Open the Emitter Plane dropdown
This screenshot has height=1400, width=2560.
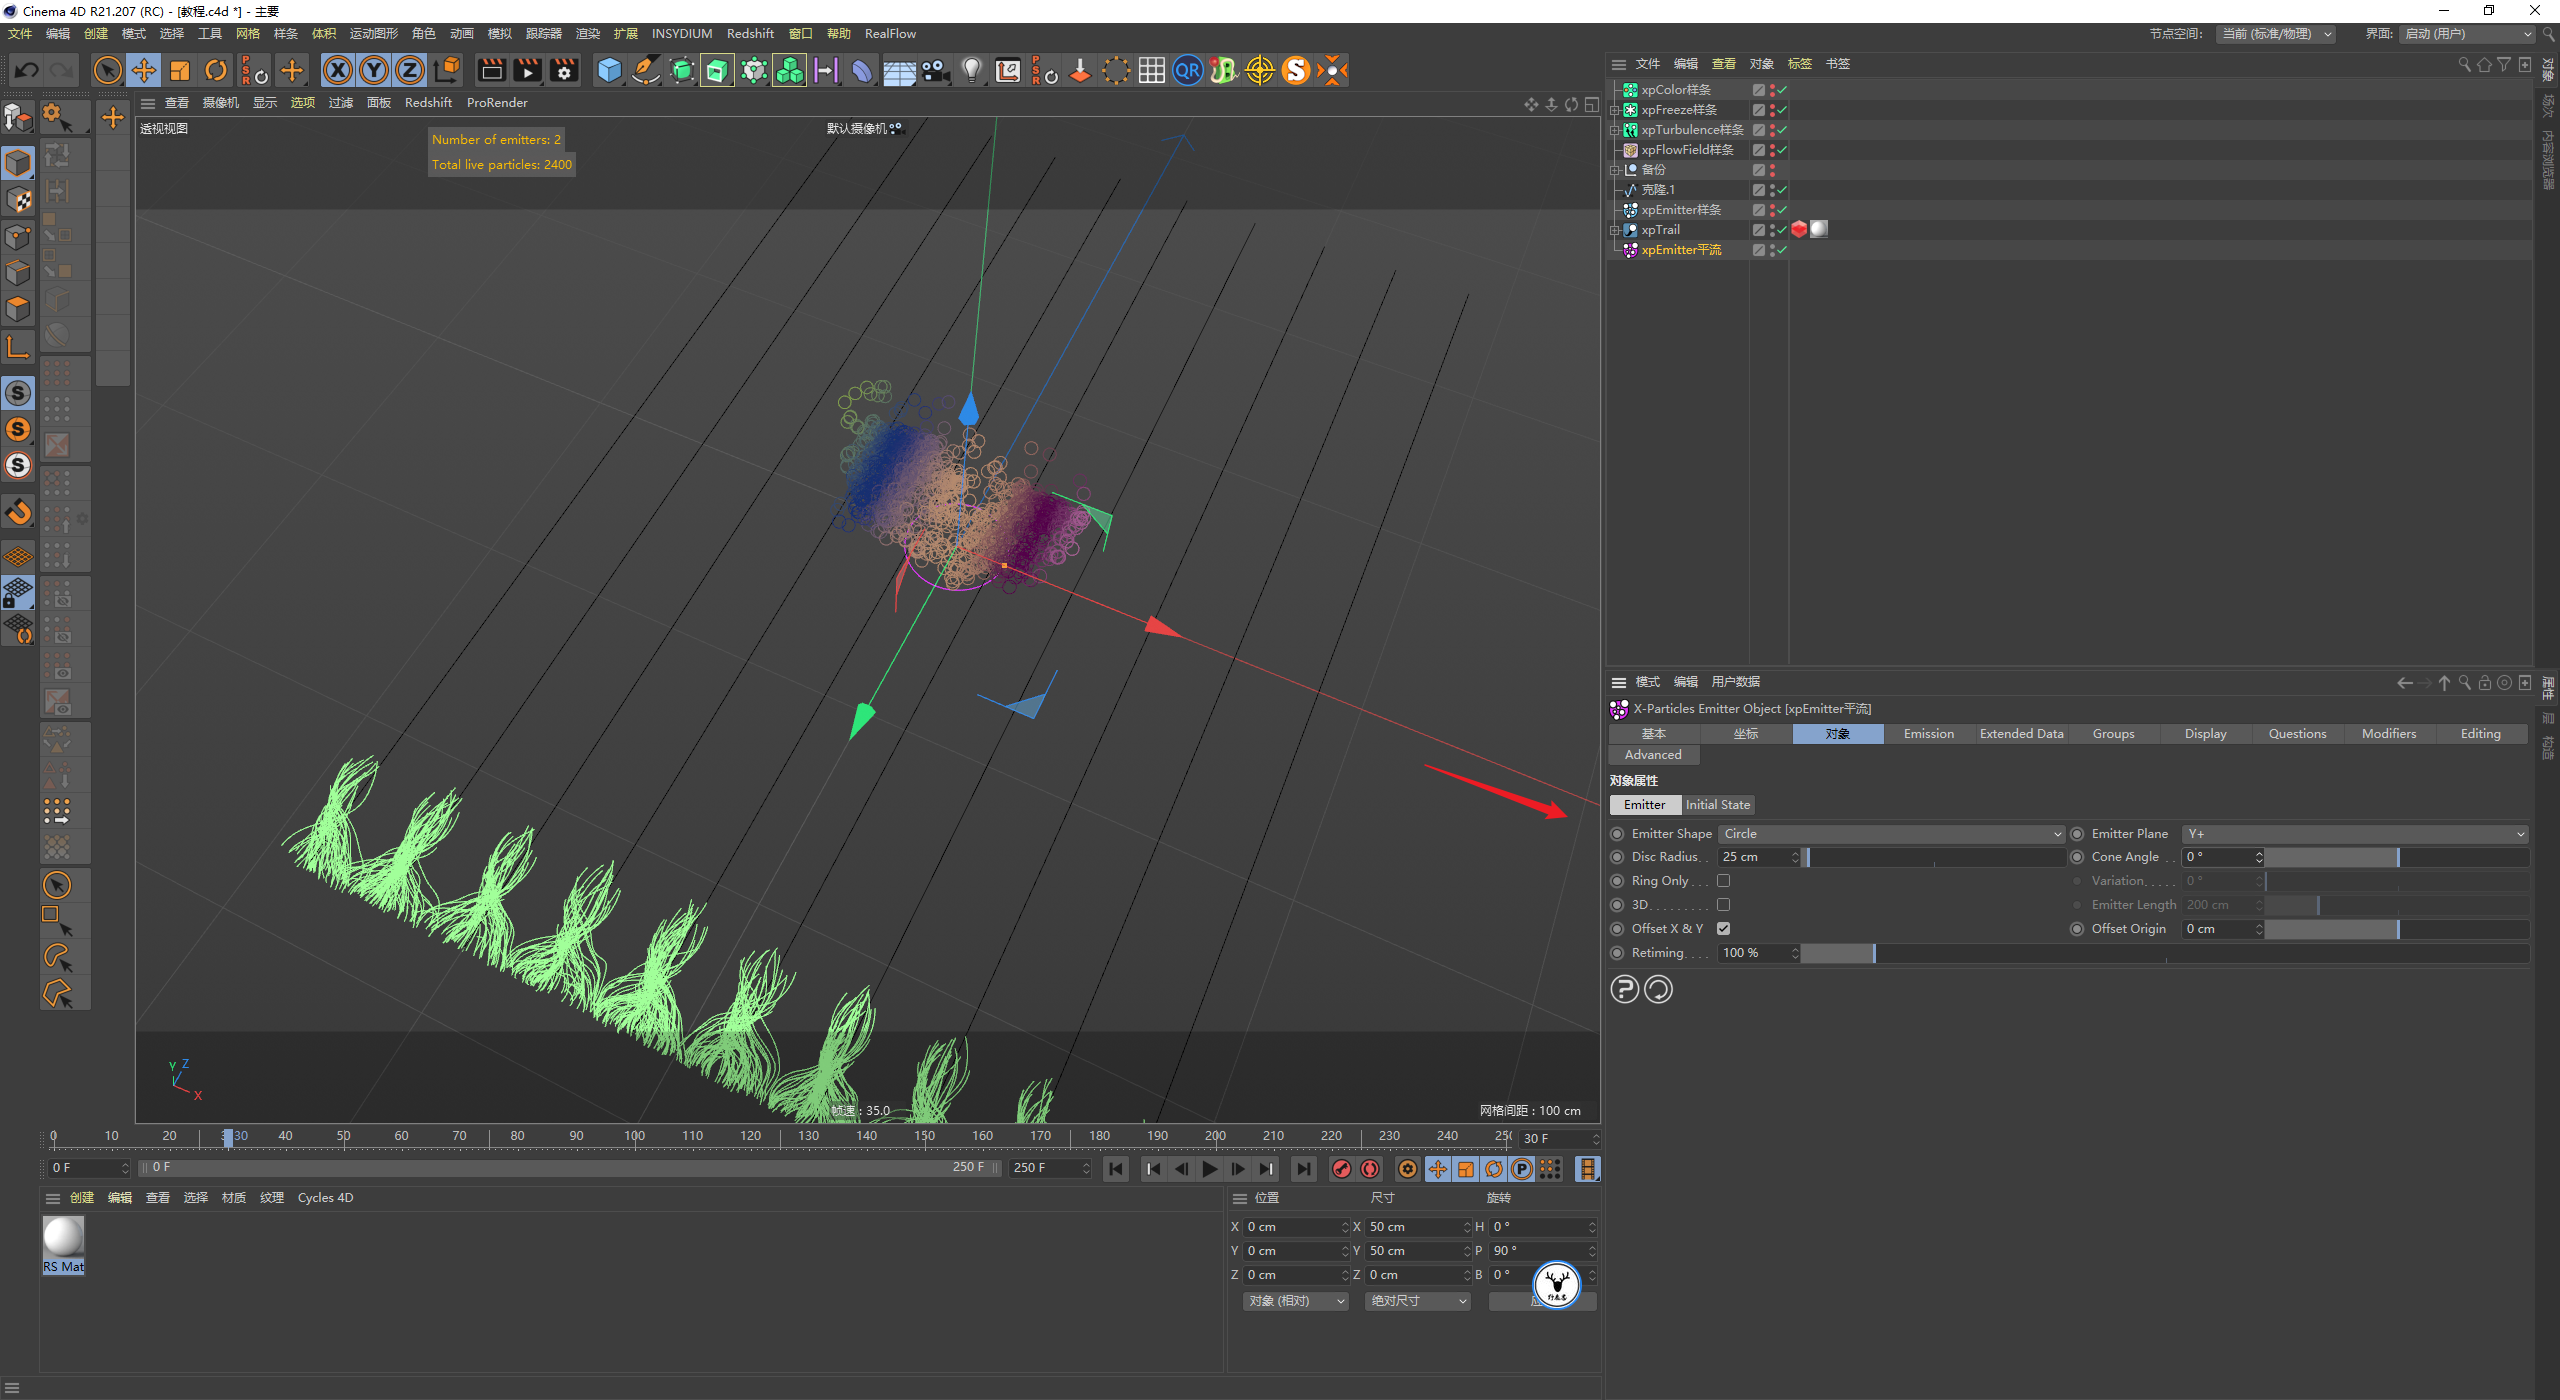click(x=2354, y=834)
